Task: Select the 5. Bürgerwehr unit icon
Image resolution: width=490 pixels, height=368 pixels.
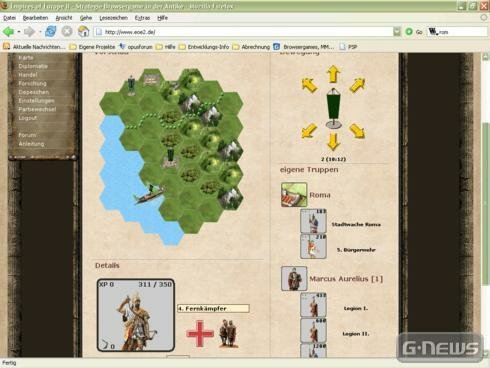Action: [x=313, y=247]
